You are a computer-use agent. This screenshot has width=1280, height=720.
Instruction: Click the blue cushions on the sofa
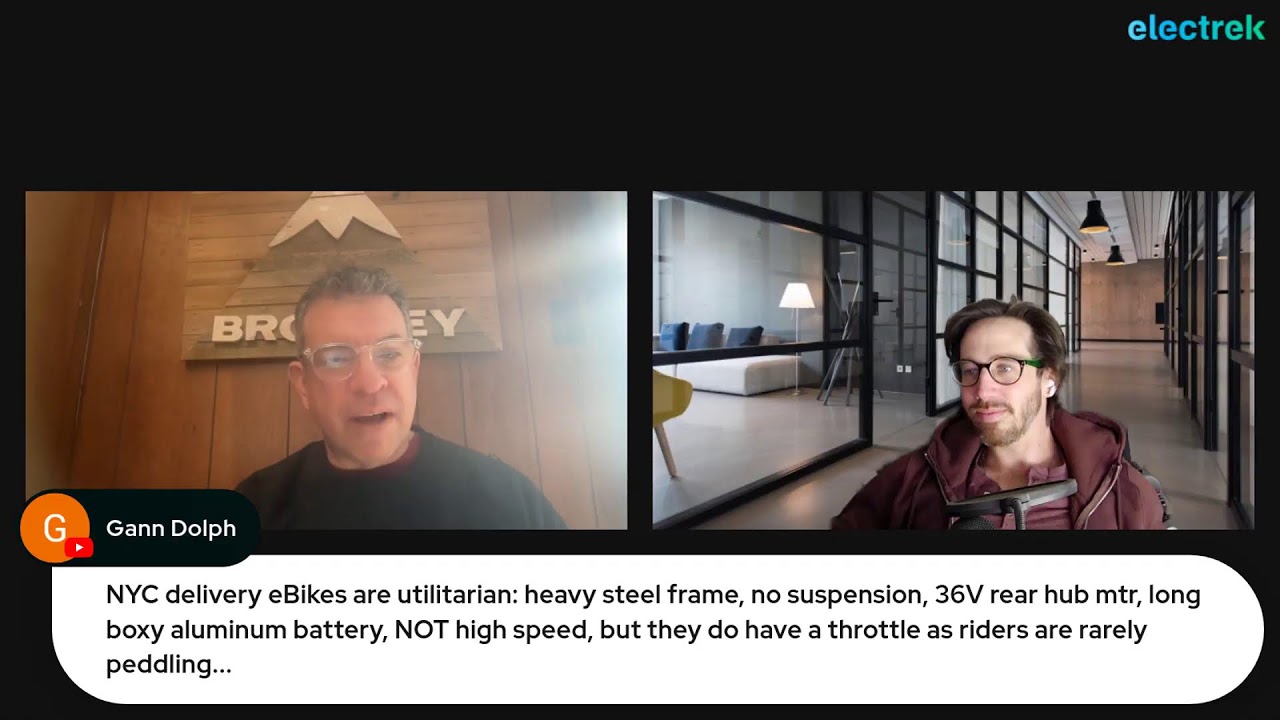(710, 337)
